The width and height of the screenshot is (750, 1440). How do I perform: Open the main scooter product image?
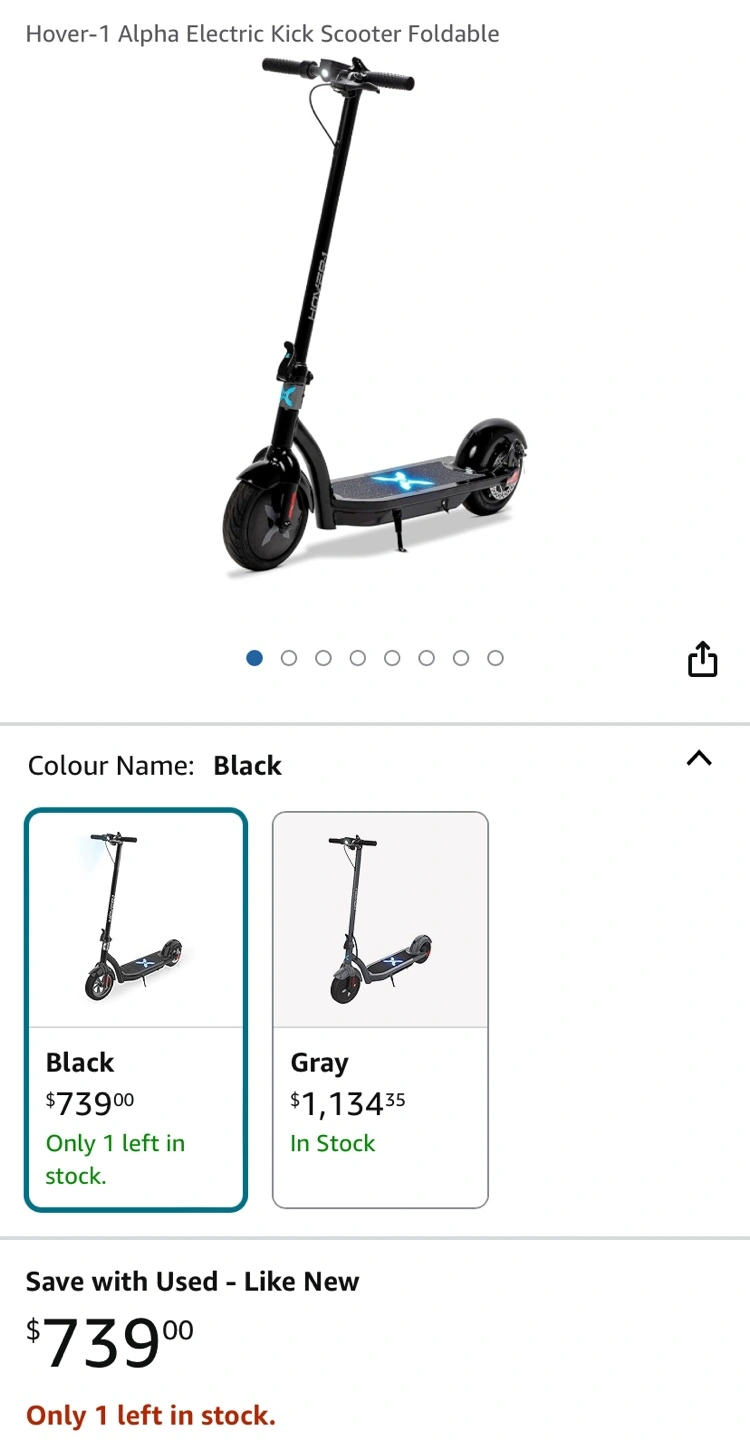(375, 316)
